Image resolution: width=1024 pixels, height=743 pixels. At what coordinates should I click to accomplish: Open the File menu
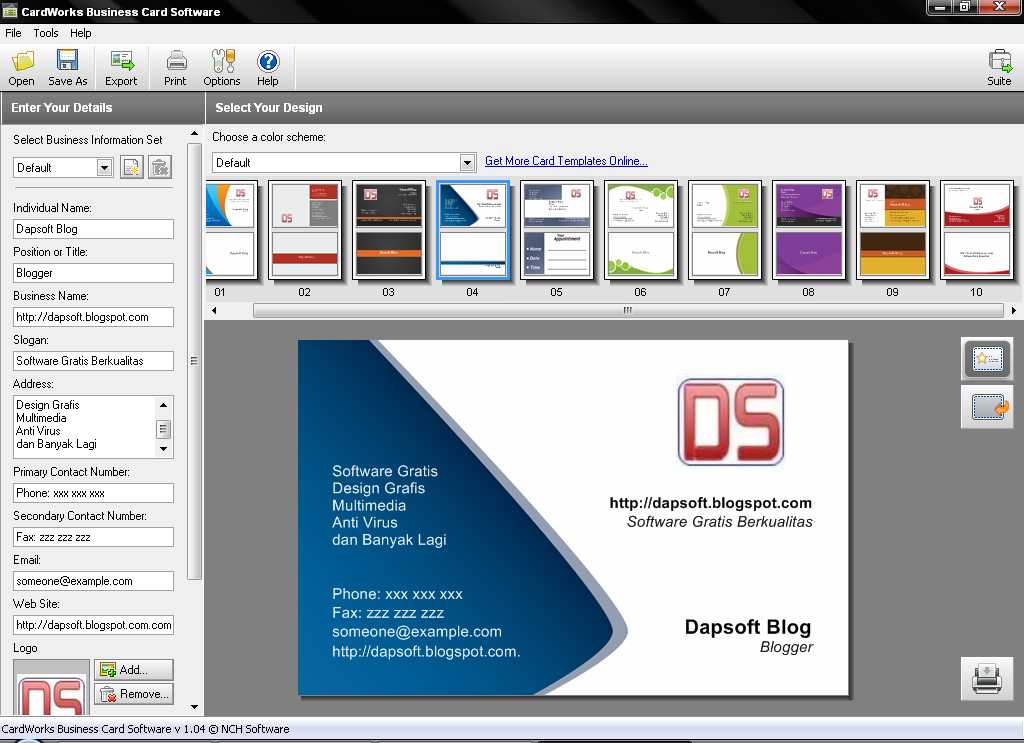tap(13, 33)
